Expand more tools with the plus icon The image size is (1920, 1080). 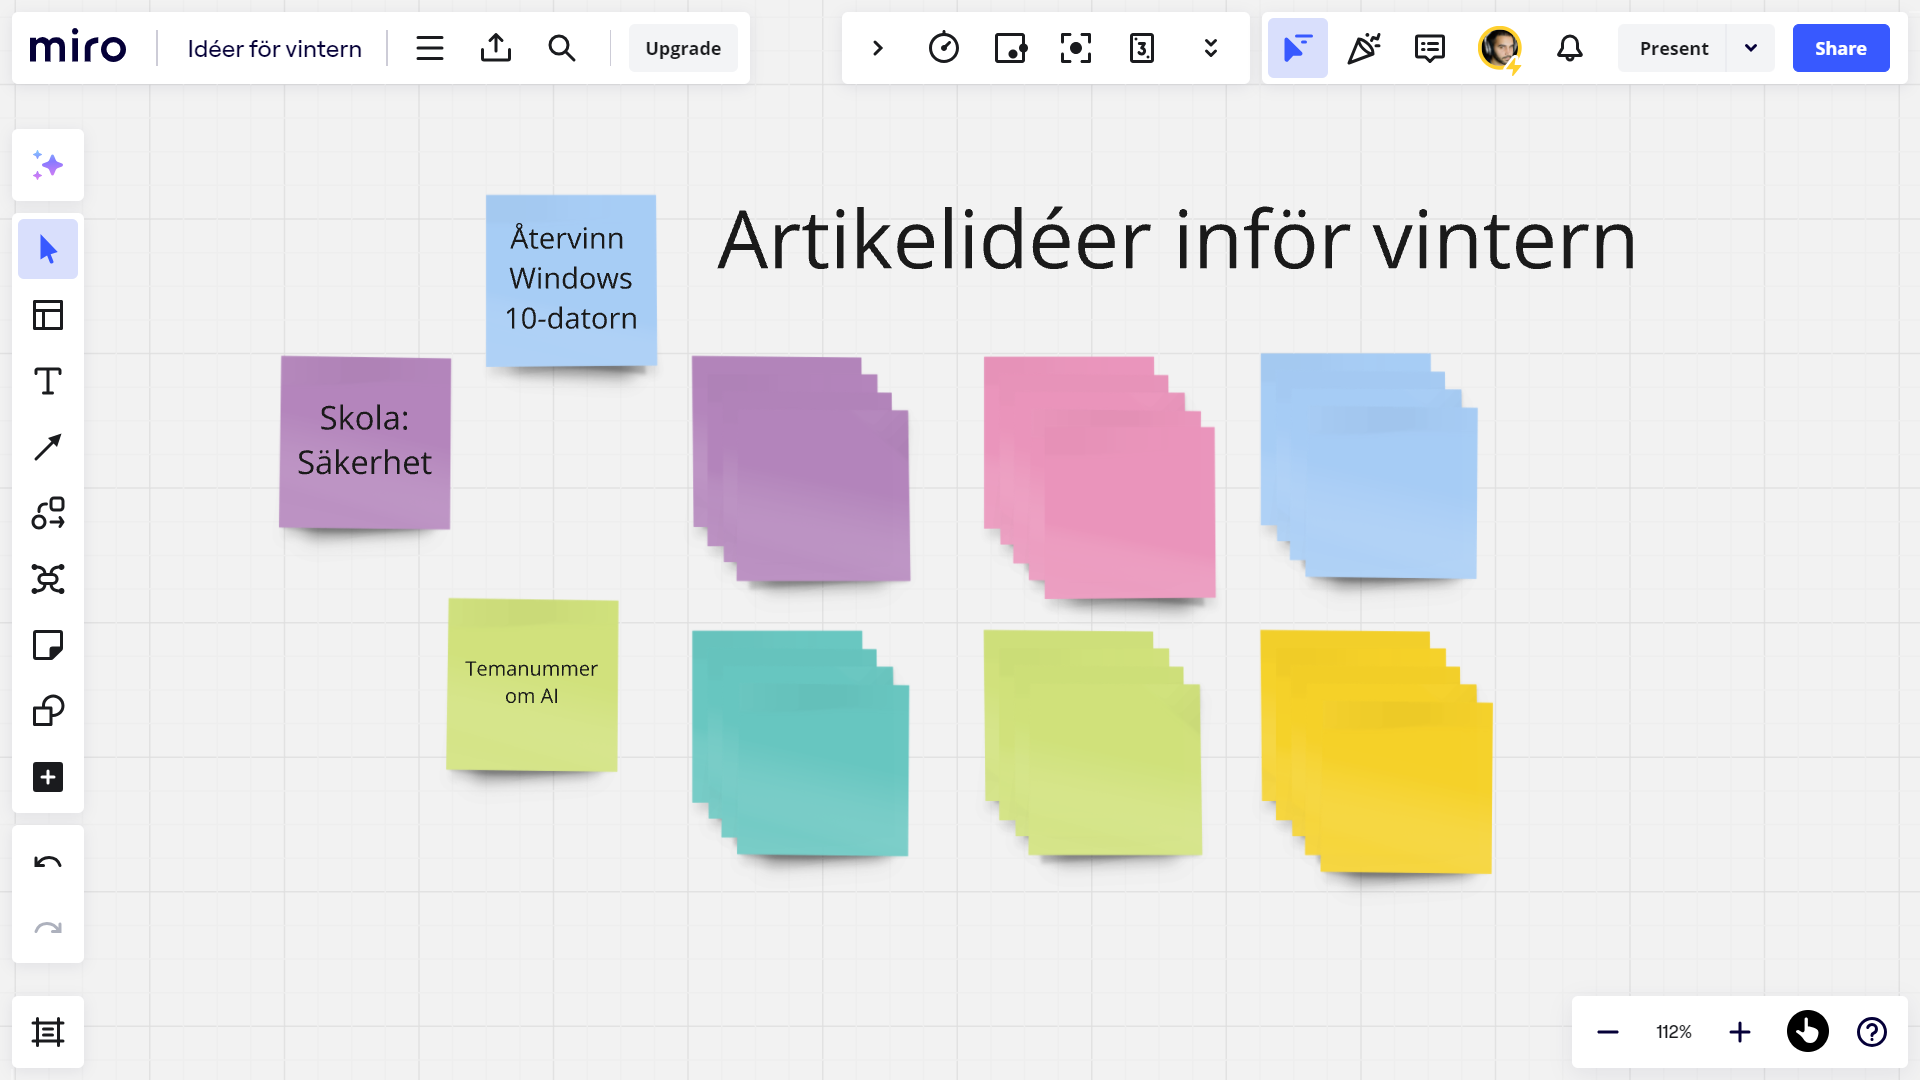pos(48,777)
